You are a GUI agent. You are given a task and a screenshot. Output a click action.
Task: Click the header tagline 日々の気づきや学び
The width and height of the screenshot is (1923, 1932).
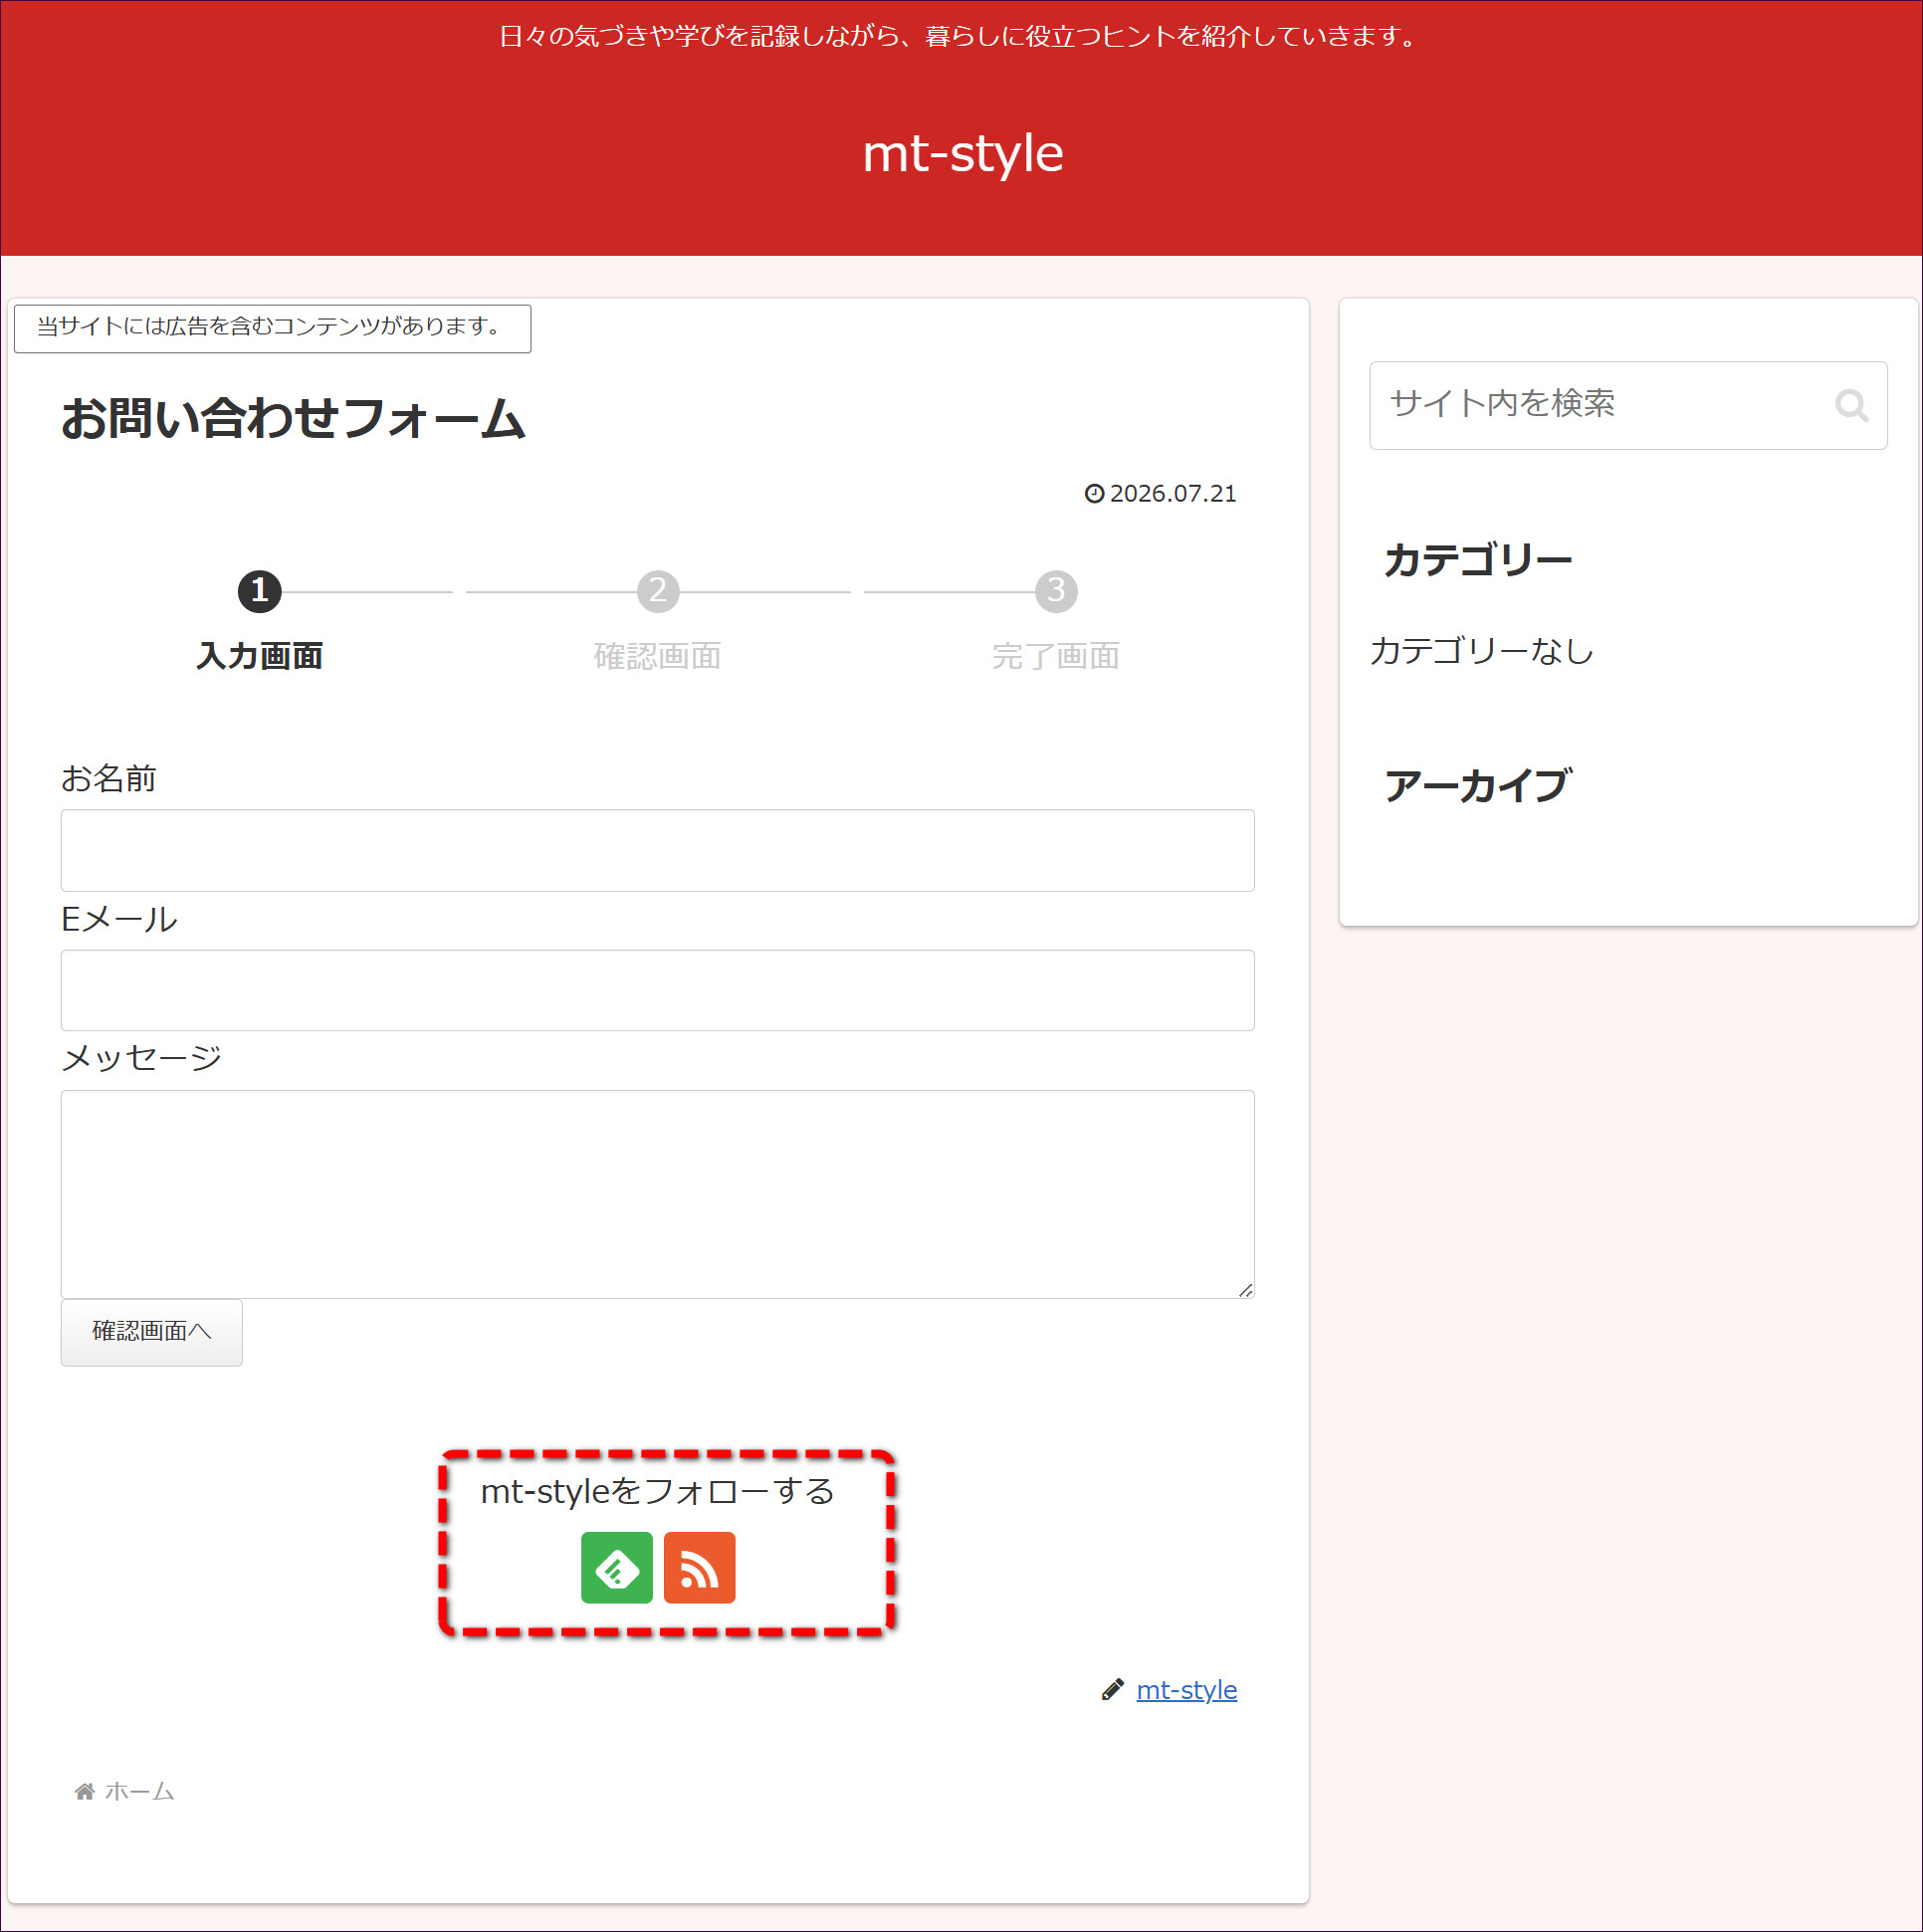pos(960,37)
